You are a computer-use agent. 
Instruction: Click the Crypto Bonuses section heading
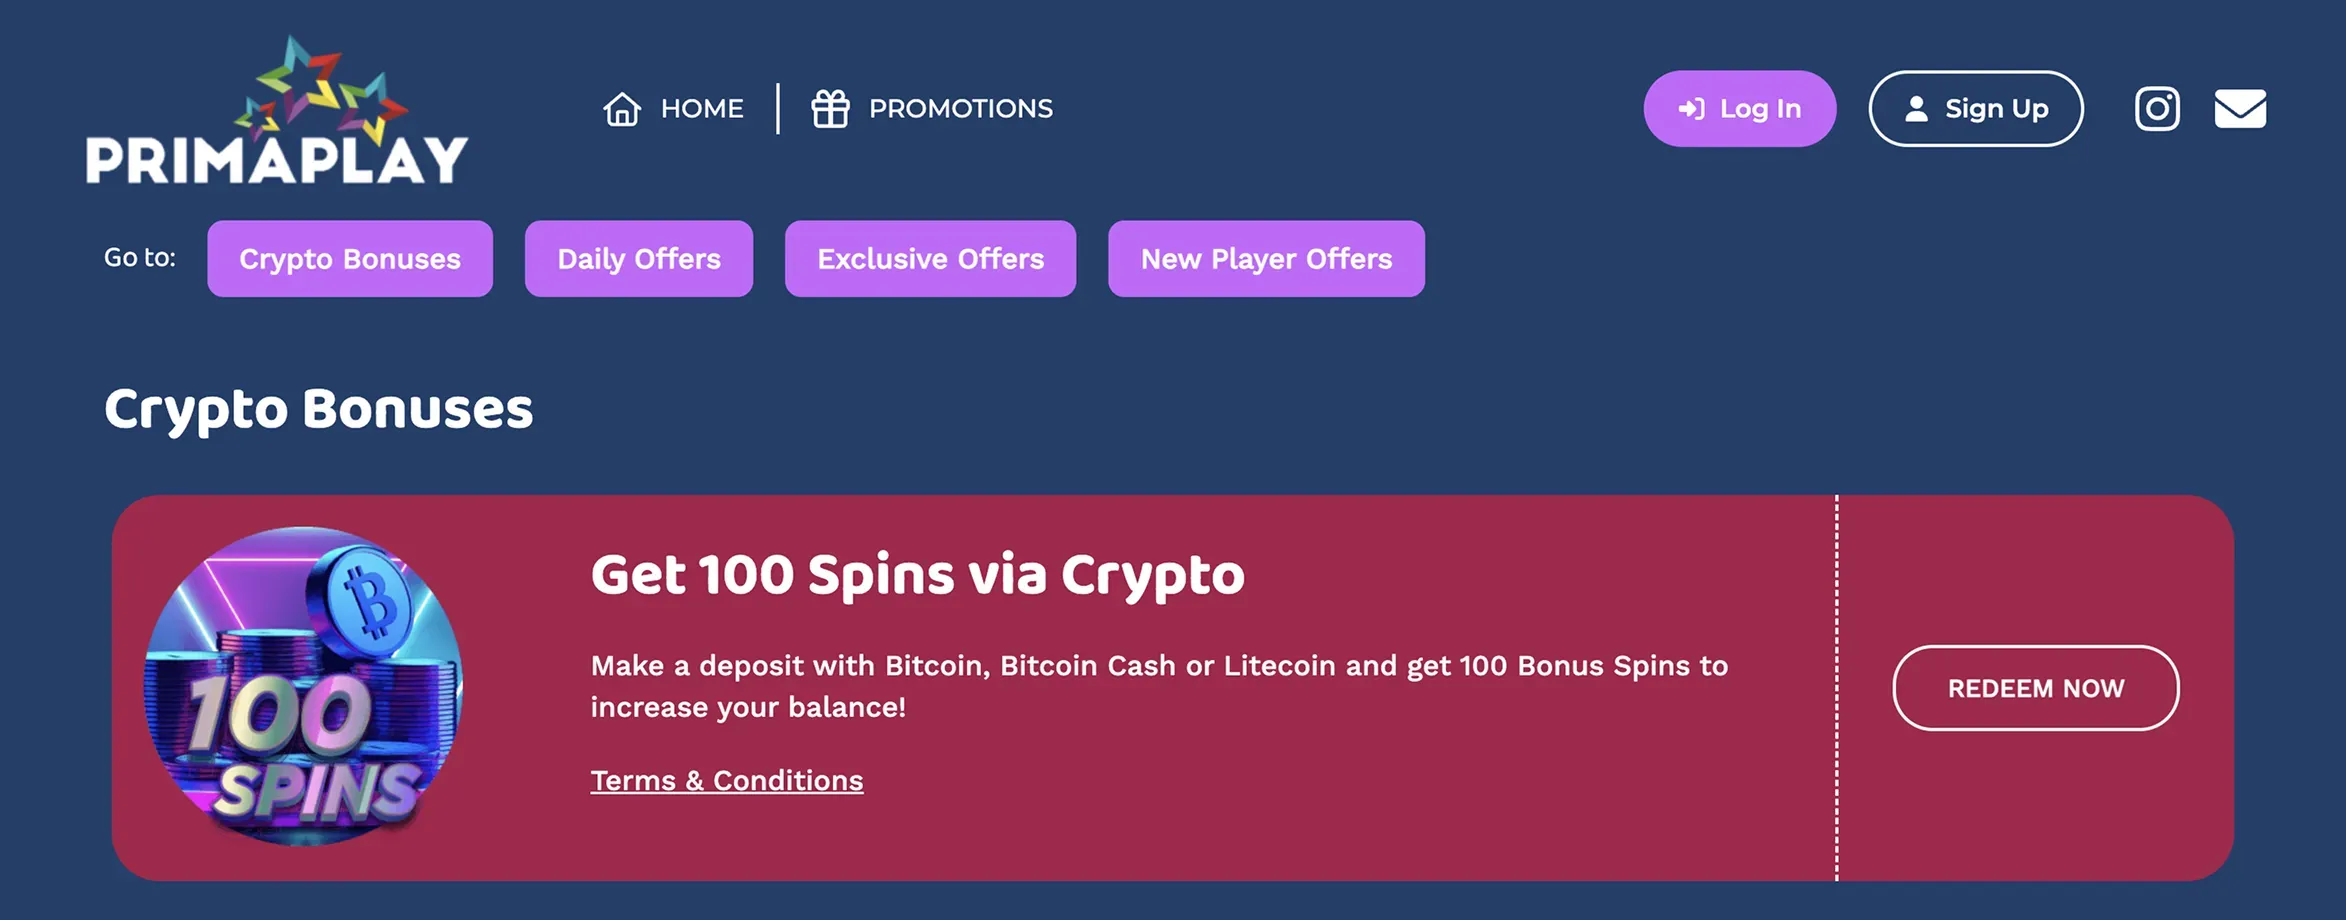pyautogui.click(x=319, y=409)
